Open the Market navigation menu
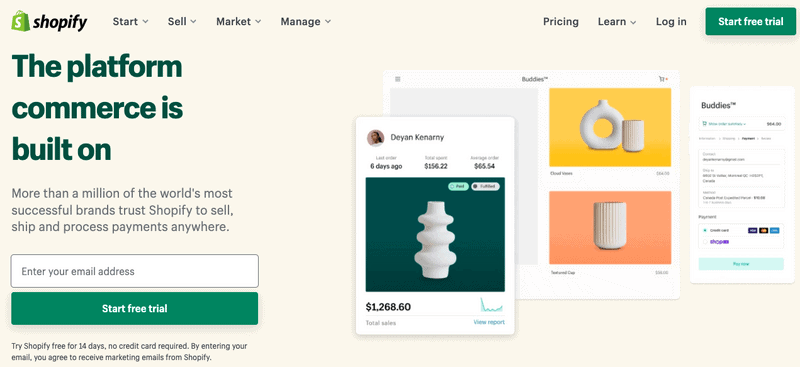This screenshot has height=367, width=800. [x=239, y=21]
